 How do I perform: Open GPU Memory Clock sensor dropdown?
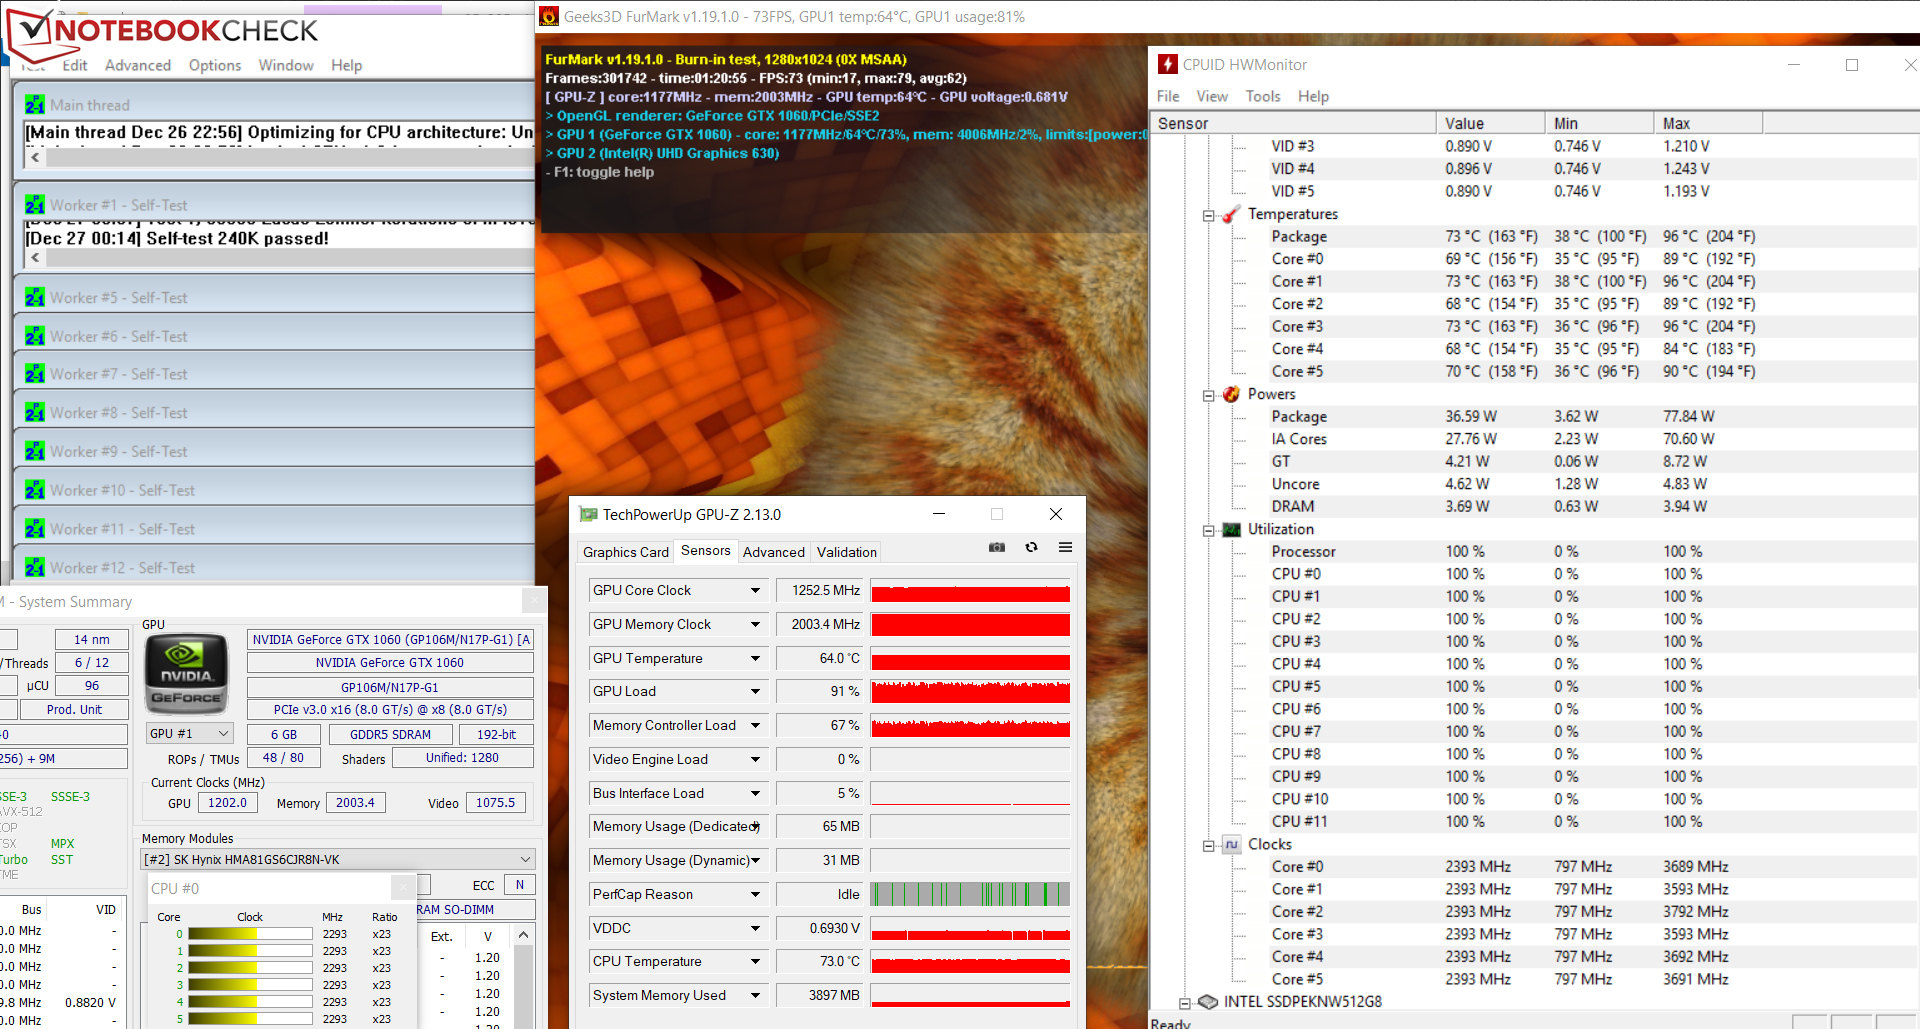tap(755, 624)
